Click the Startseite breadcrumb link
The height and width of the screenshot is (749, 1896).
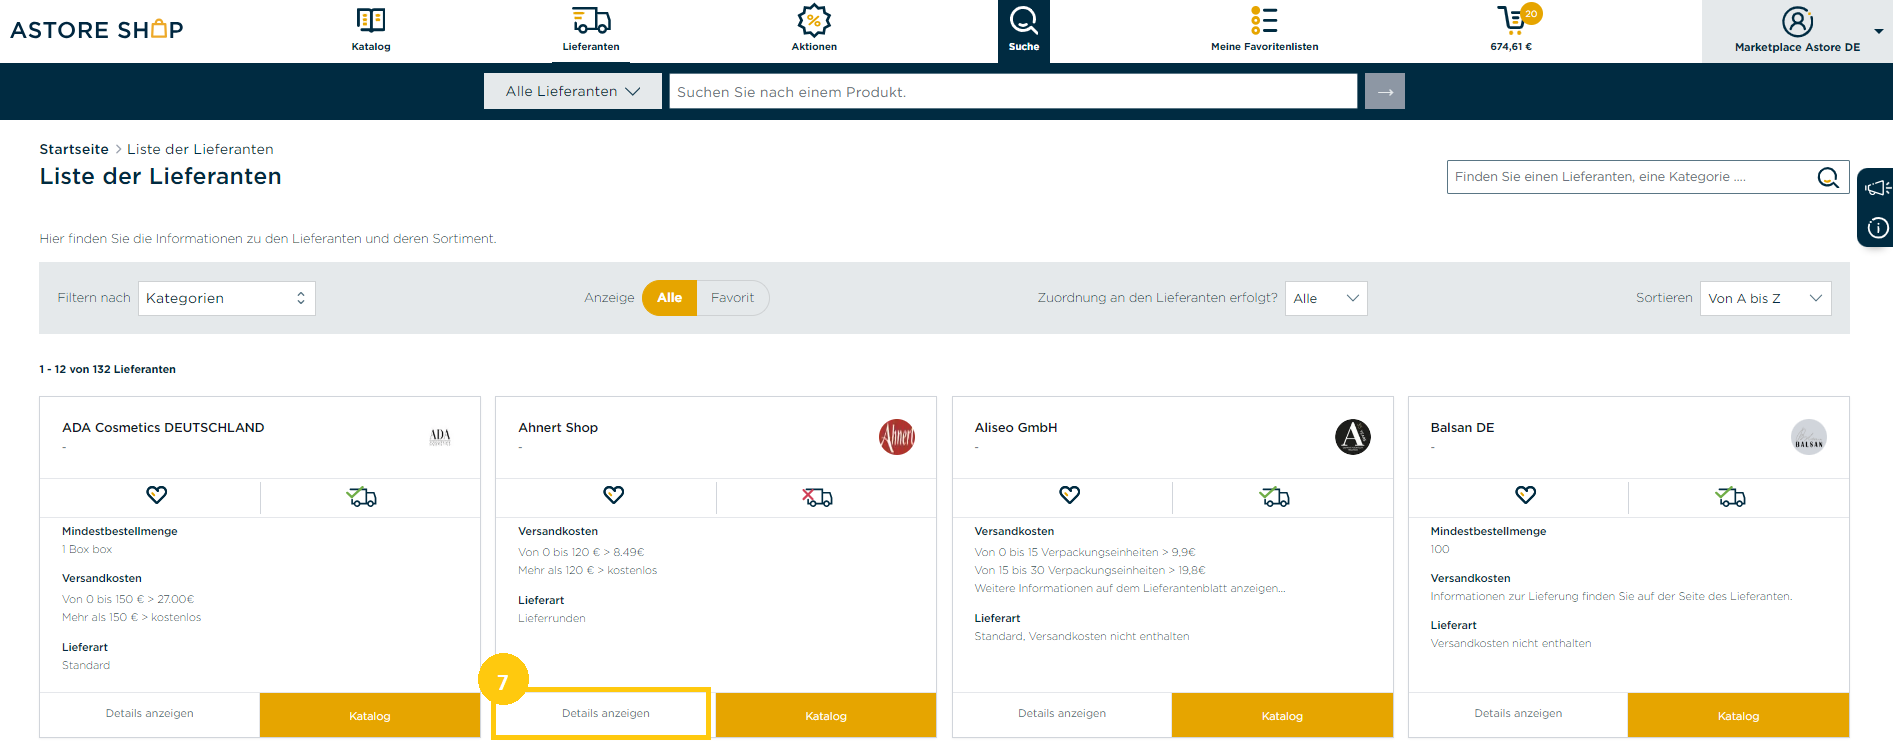[74, 149]
